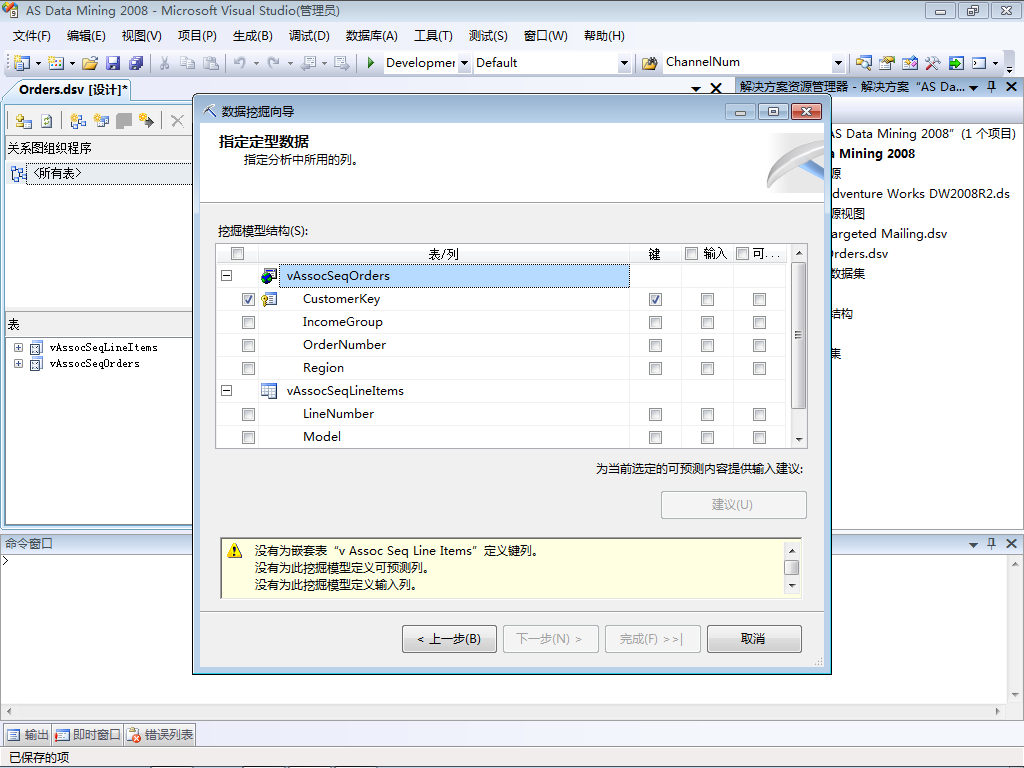Toggle the input header checkbox
Screen dimensions: 1024x768
click(x=691, y=253)
